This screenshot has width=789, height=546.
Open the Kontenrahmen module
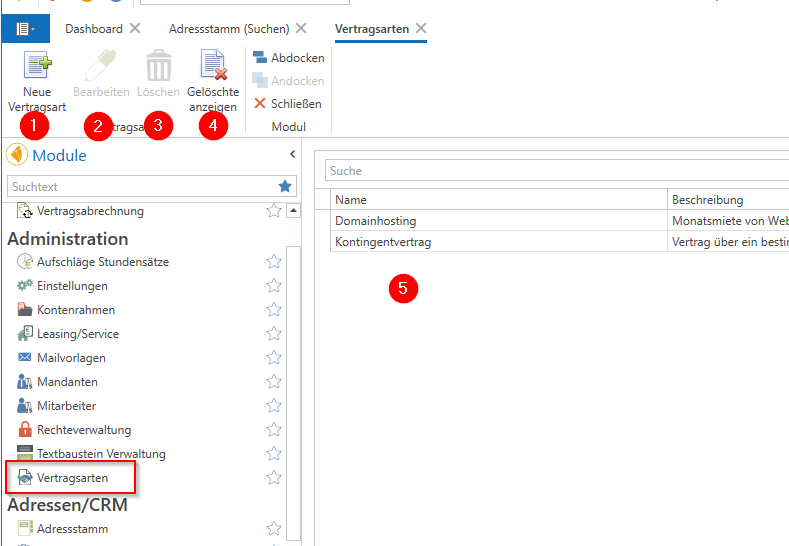pos(76,310)
